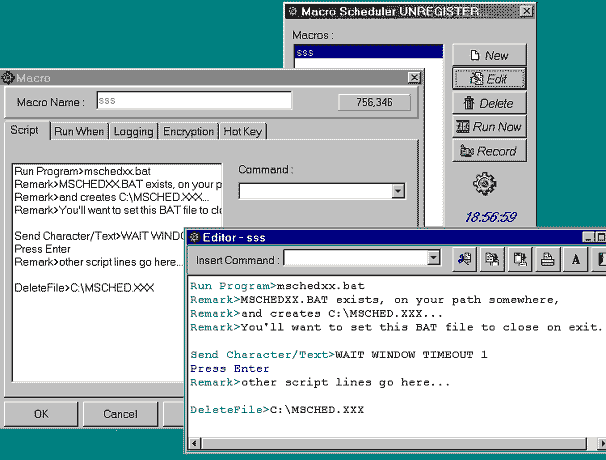Start recording with the Record button

[489, 151]
